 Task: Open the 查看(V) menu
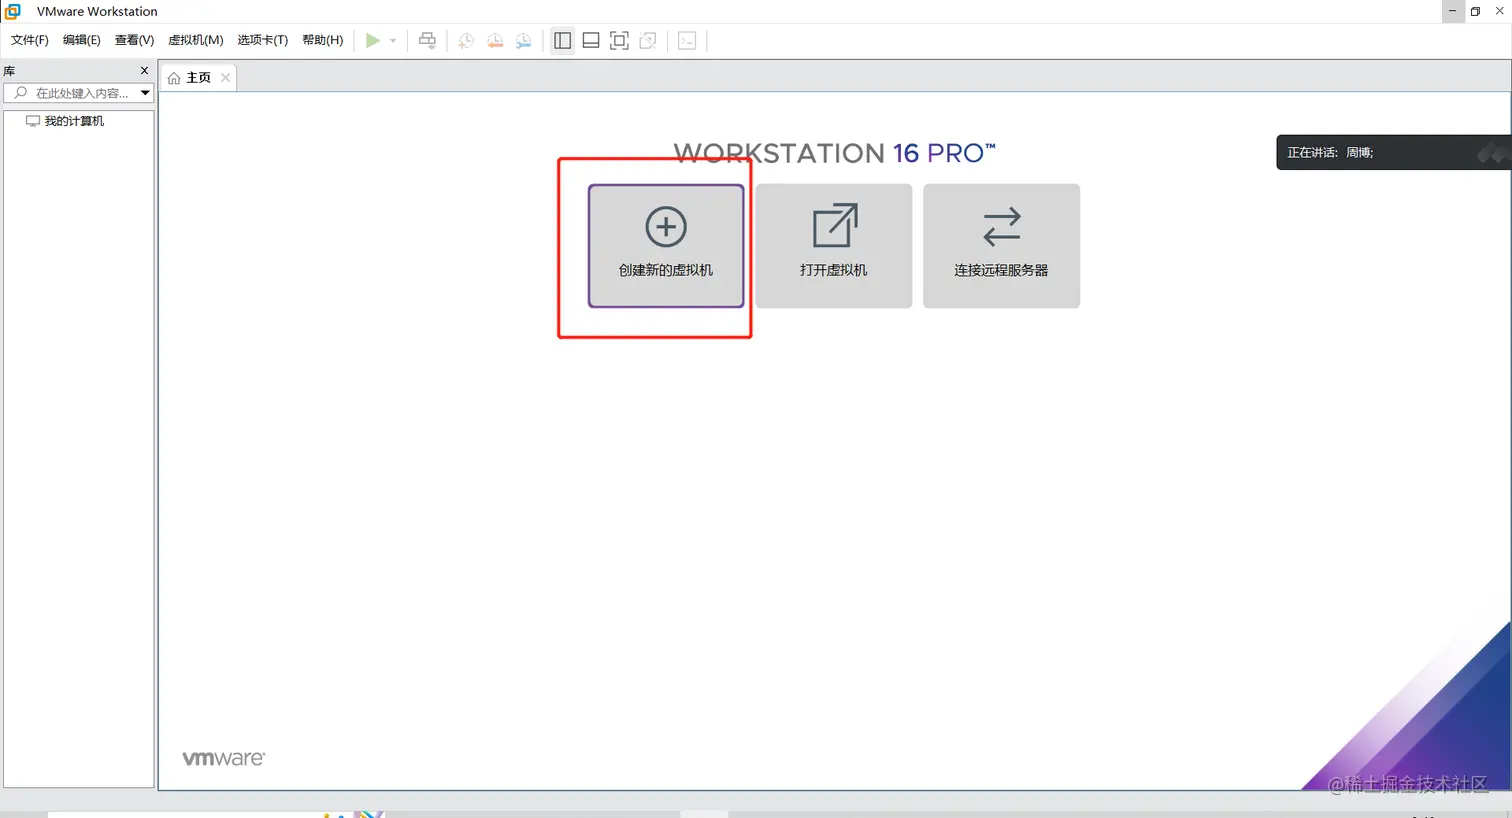coord(134,40)
